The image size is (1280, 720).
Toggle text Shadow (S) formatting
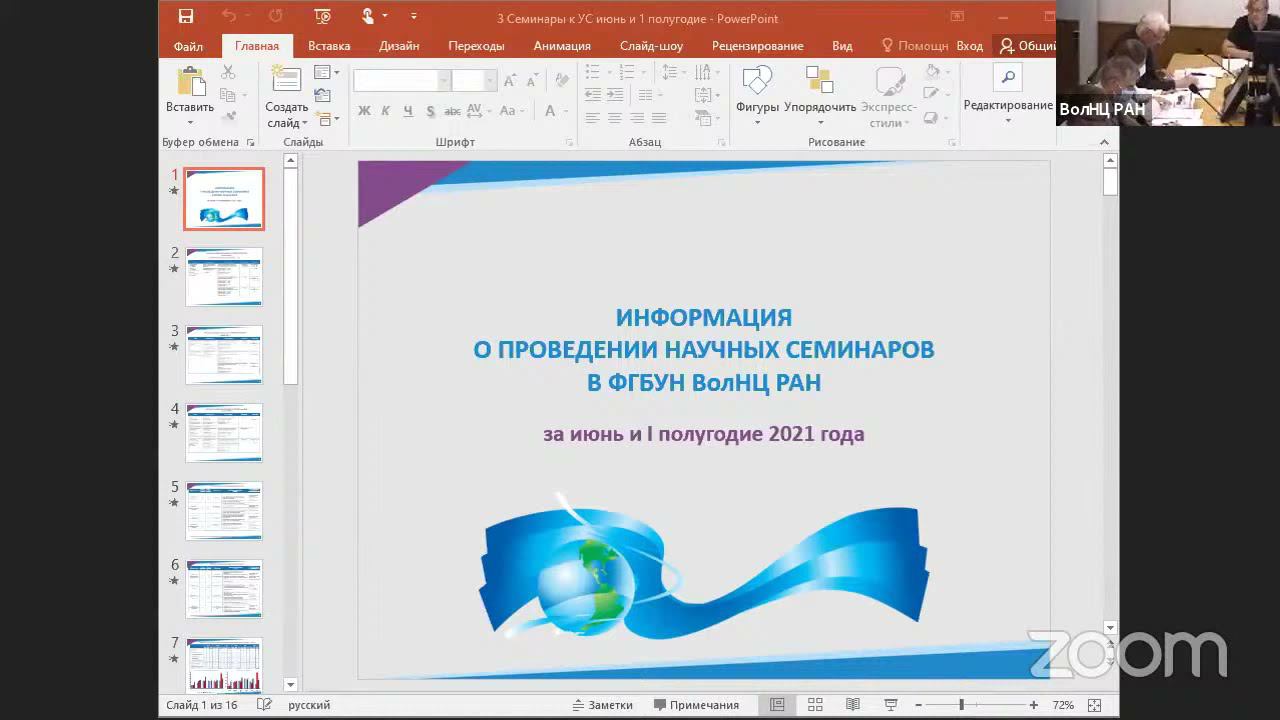pos(430,111)
